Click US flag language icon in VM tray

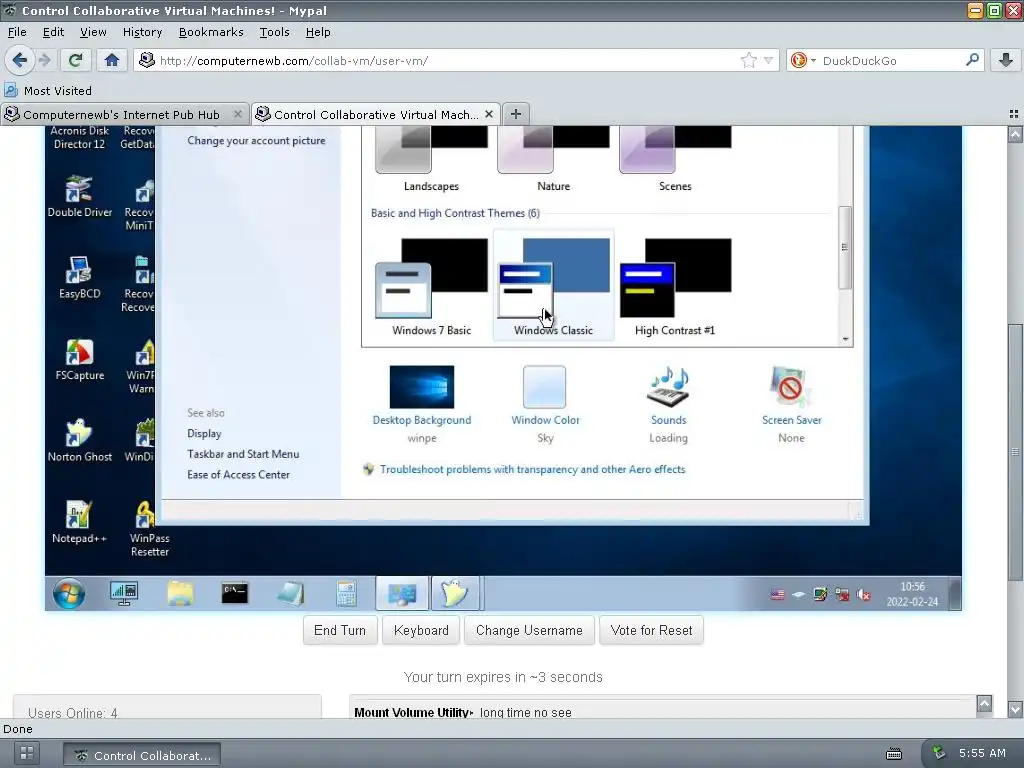[x=777, y=594]
